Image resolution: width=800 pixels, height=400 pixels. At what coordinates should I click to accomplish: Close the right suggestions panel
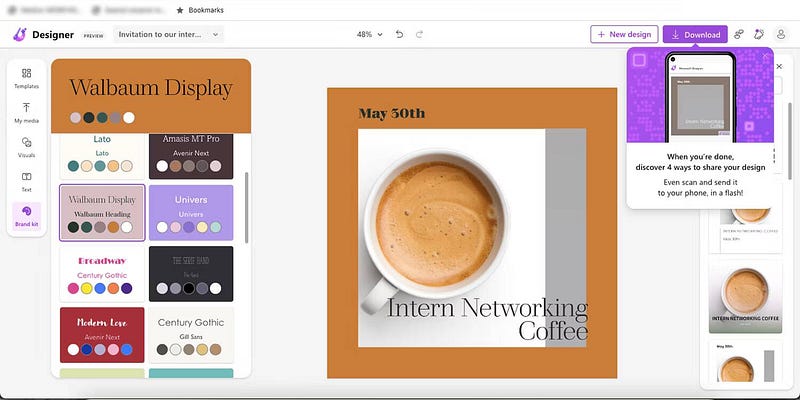point(779,66)
